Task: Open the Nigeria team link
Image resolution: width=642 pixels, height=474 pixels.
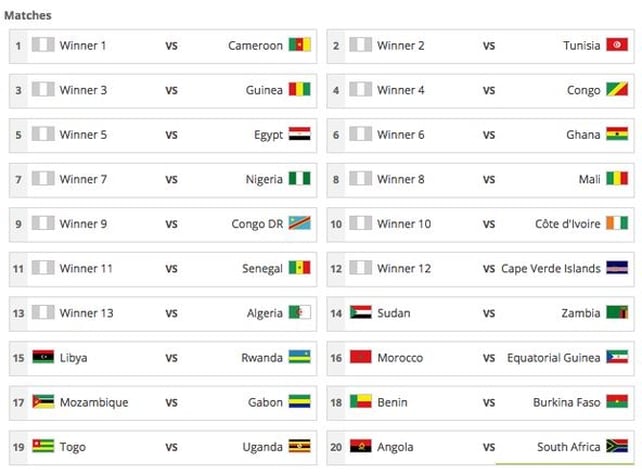Action: click(x=264, y=179)
